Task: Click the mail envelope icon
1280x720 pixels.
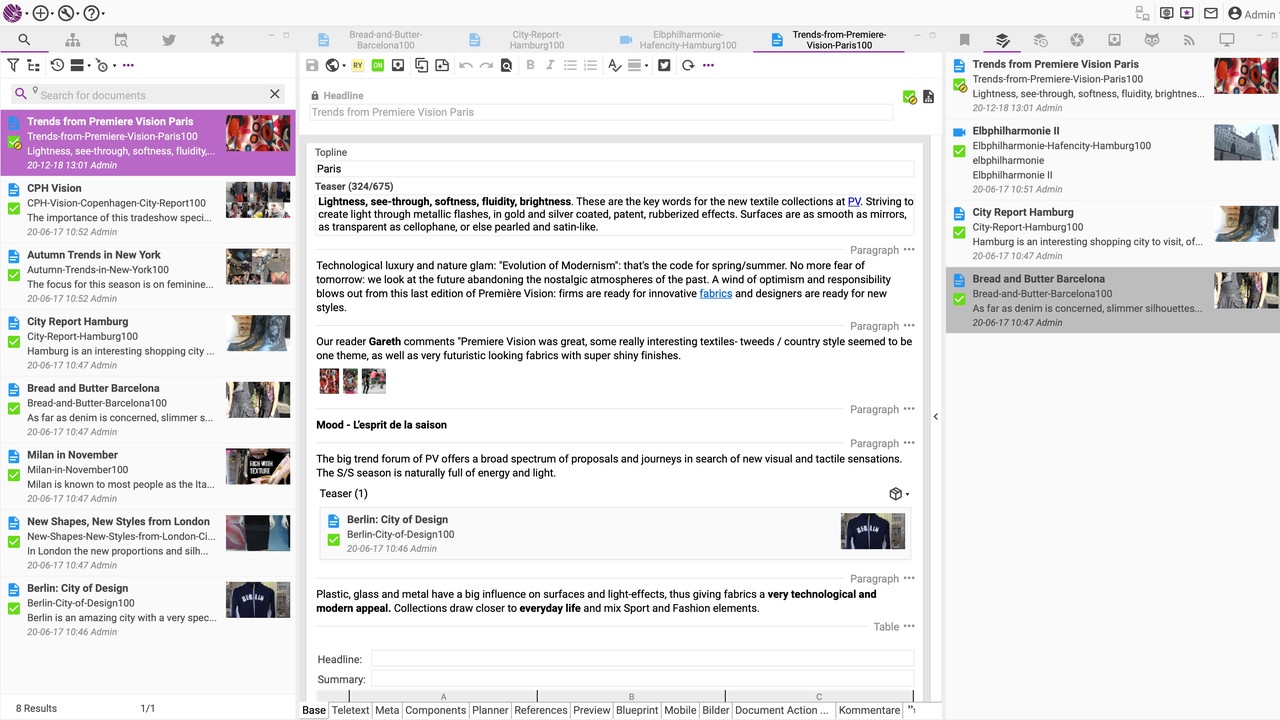Action: click(1210, 14)
